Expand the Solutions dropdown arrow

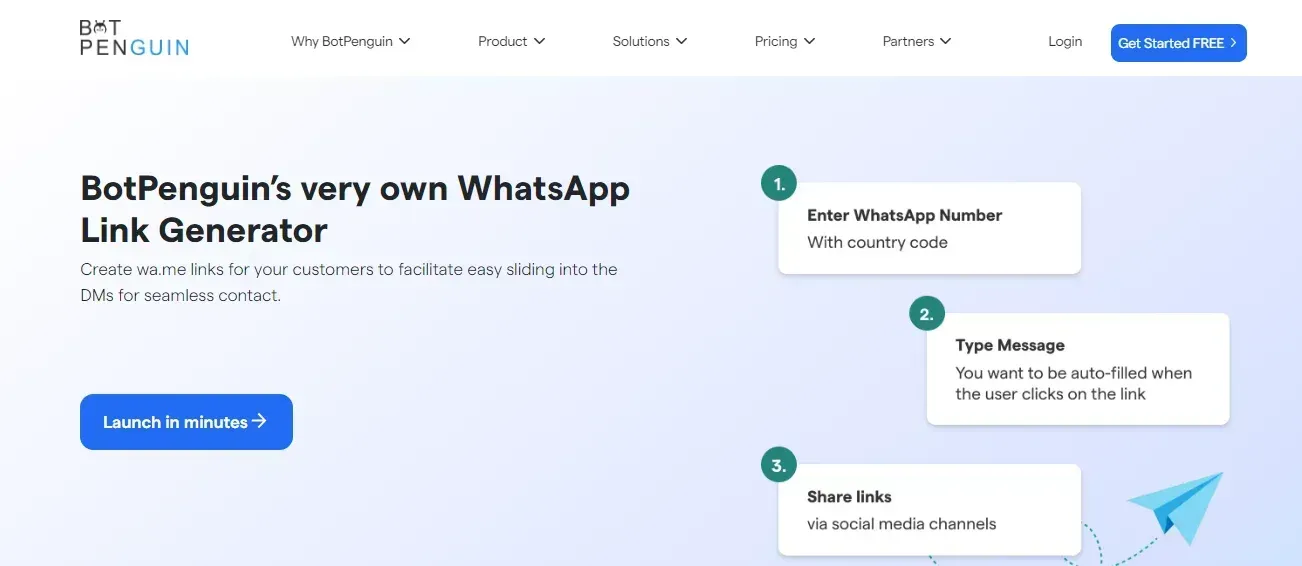681,41
